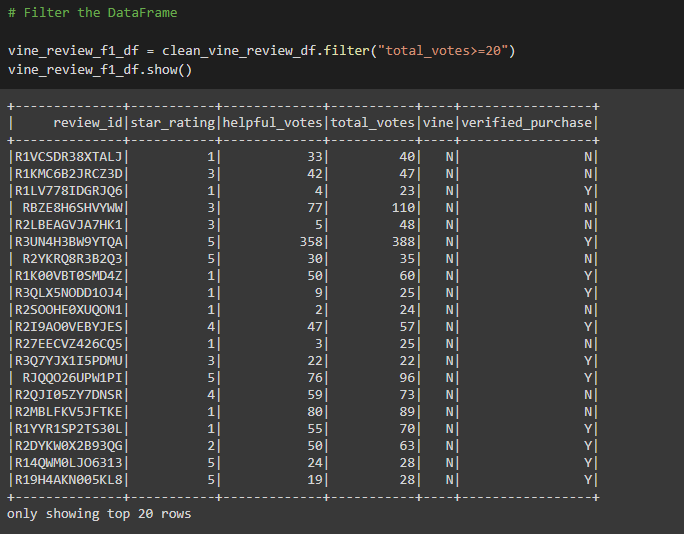Select review ID R1LV778IDGRJQ6
The width and height of the screenshot is (684, 534).
point(68,191)
